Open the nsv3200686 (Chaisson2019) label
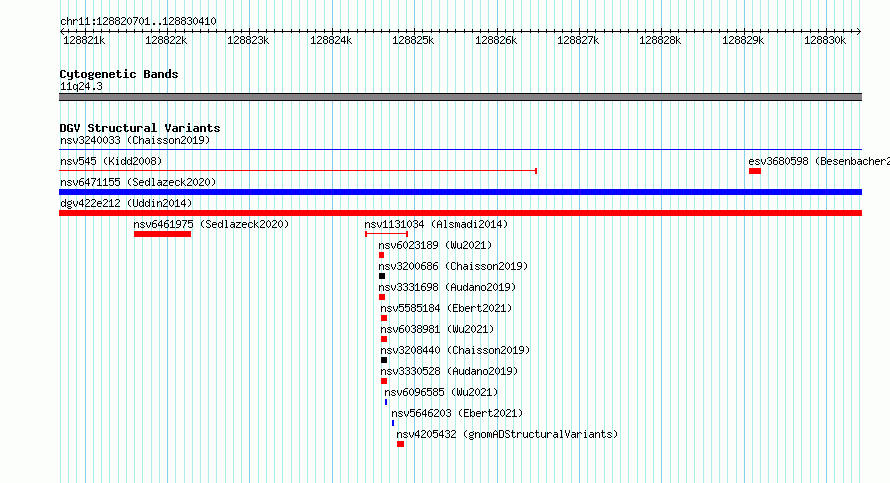This screenshot has height=483, width=890. (x=454, y=266)
